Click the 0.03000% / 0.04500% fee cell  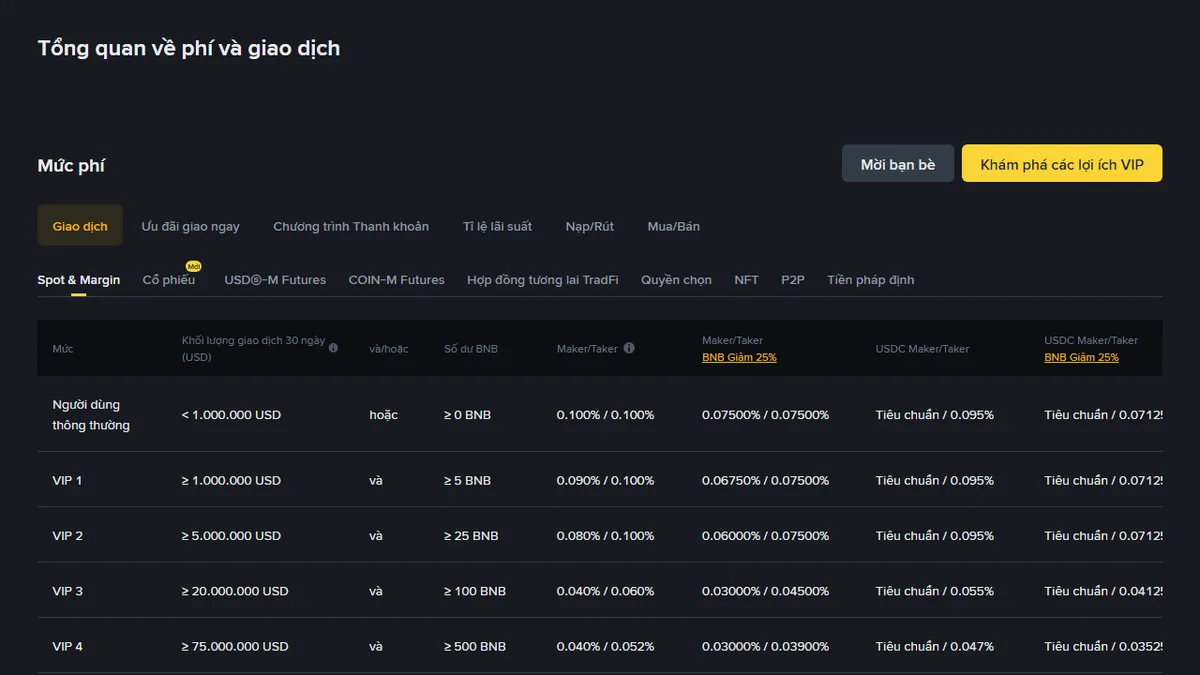766,591
